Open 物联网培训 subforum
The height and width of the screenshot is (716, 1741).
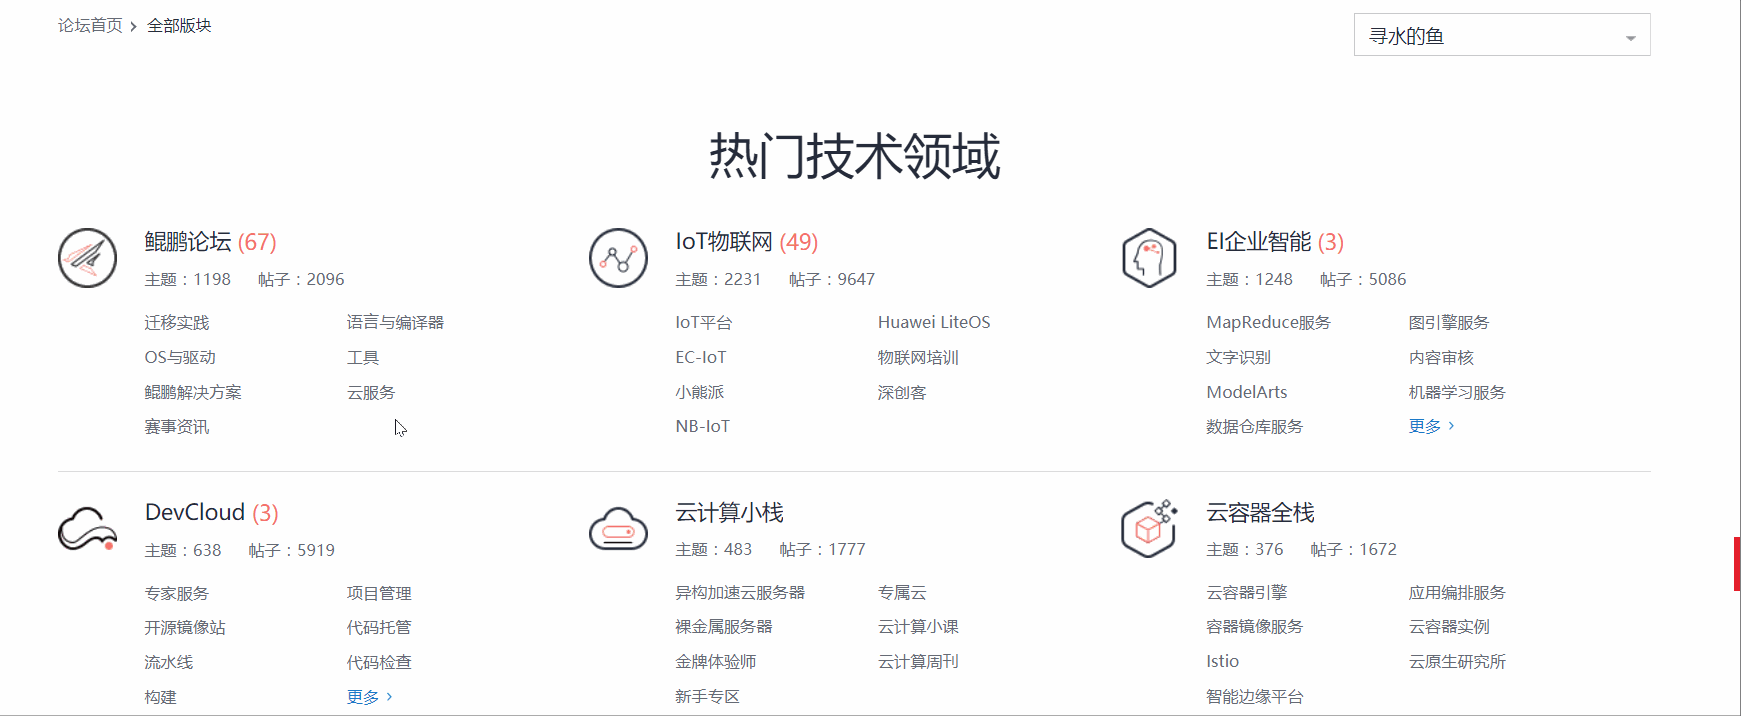(x=918, y=357)
